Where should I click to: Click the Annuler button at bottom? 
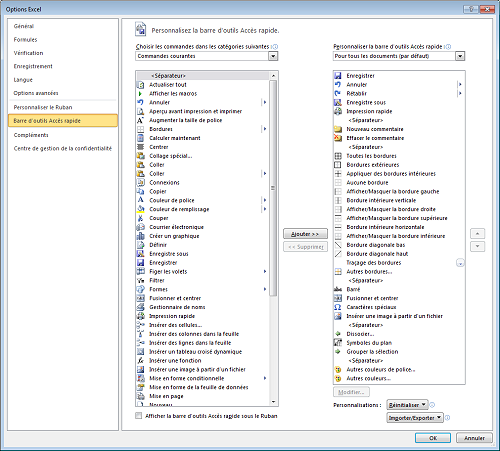[x=474, y=438]
